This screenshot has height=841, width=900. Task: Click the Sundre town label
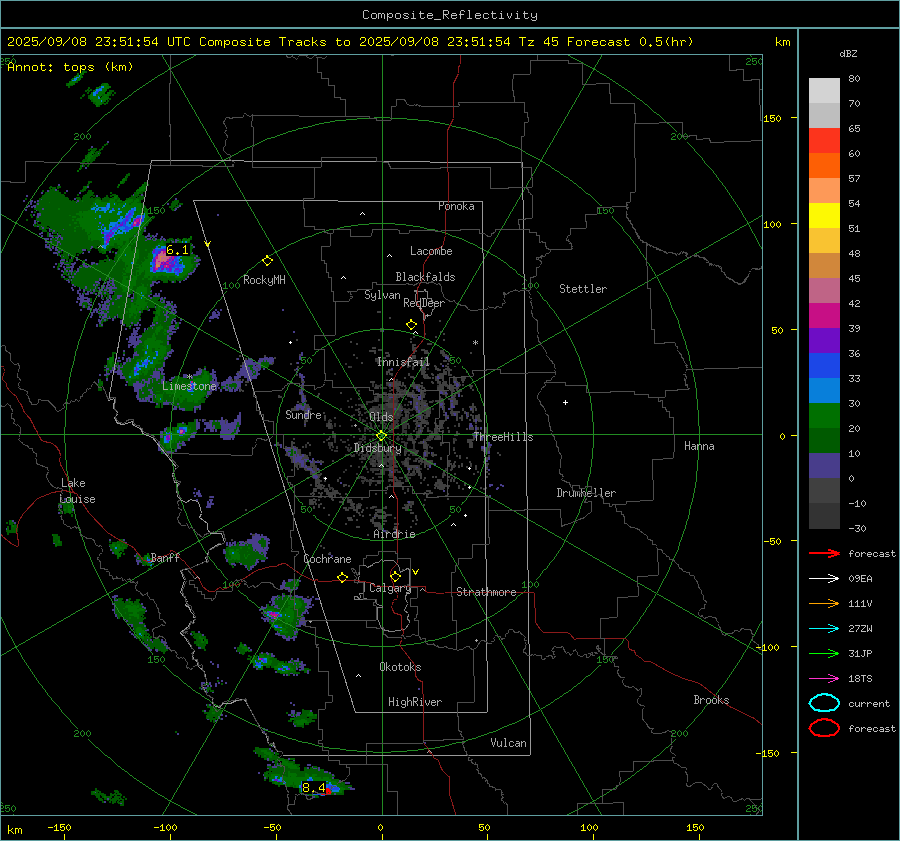303,414
